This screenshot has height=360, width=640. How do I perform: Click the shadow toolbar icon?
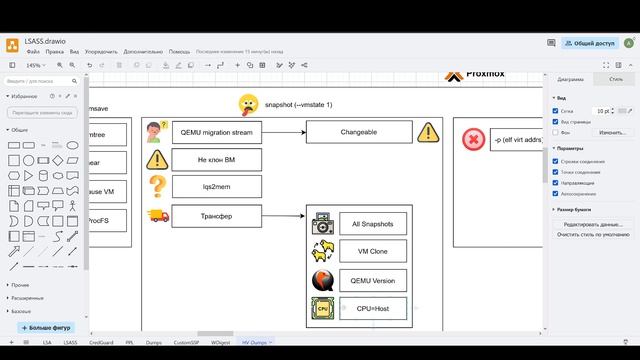click(x=191, y=65)
